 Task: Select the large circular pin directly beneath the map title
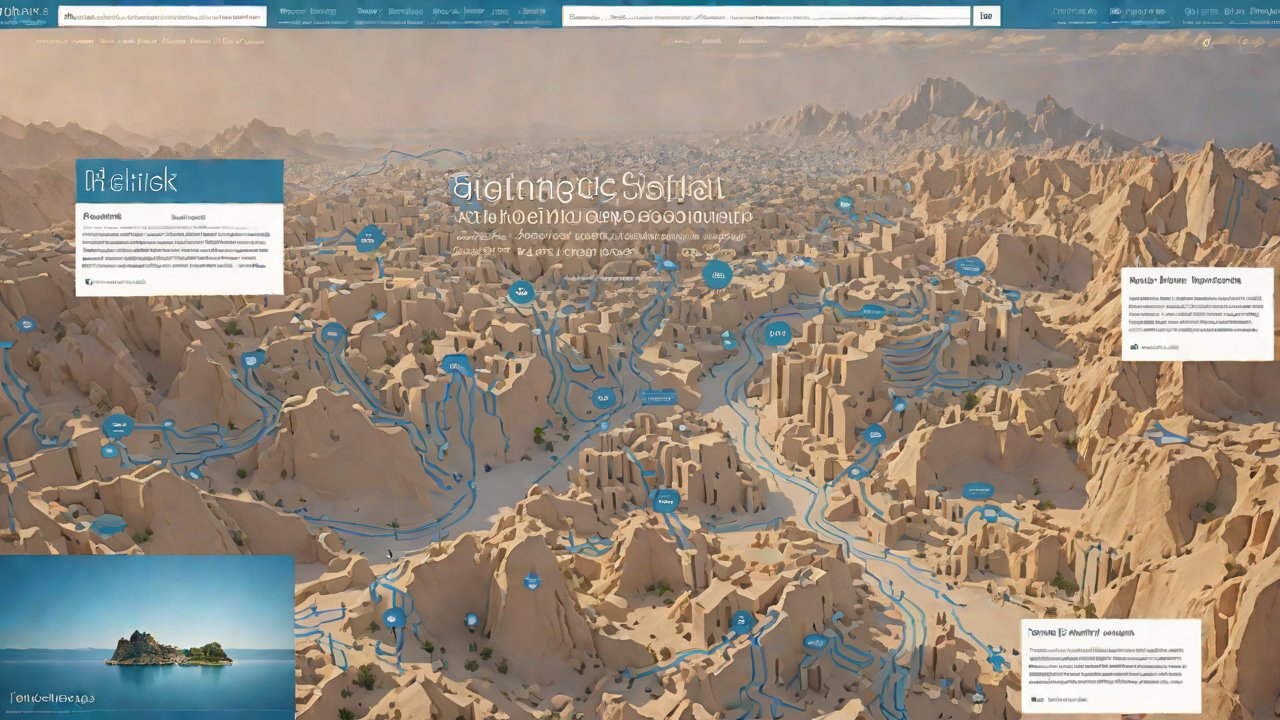pos(717,274)
